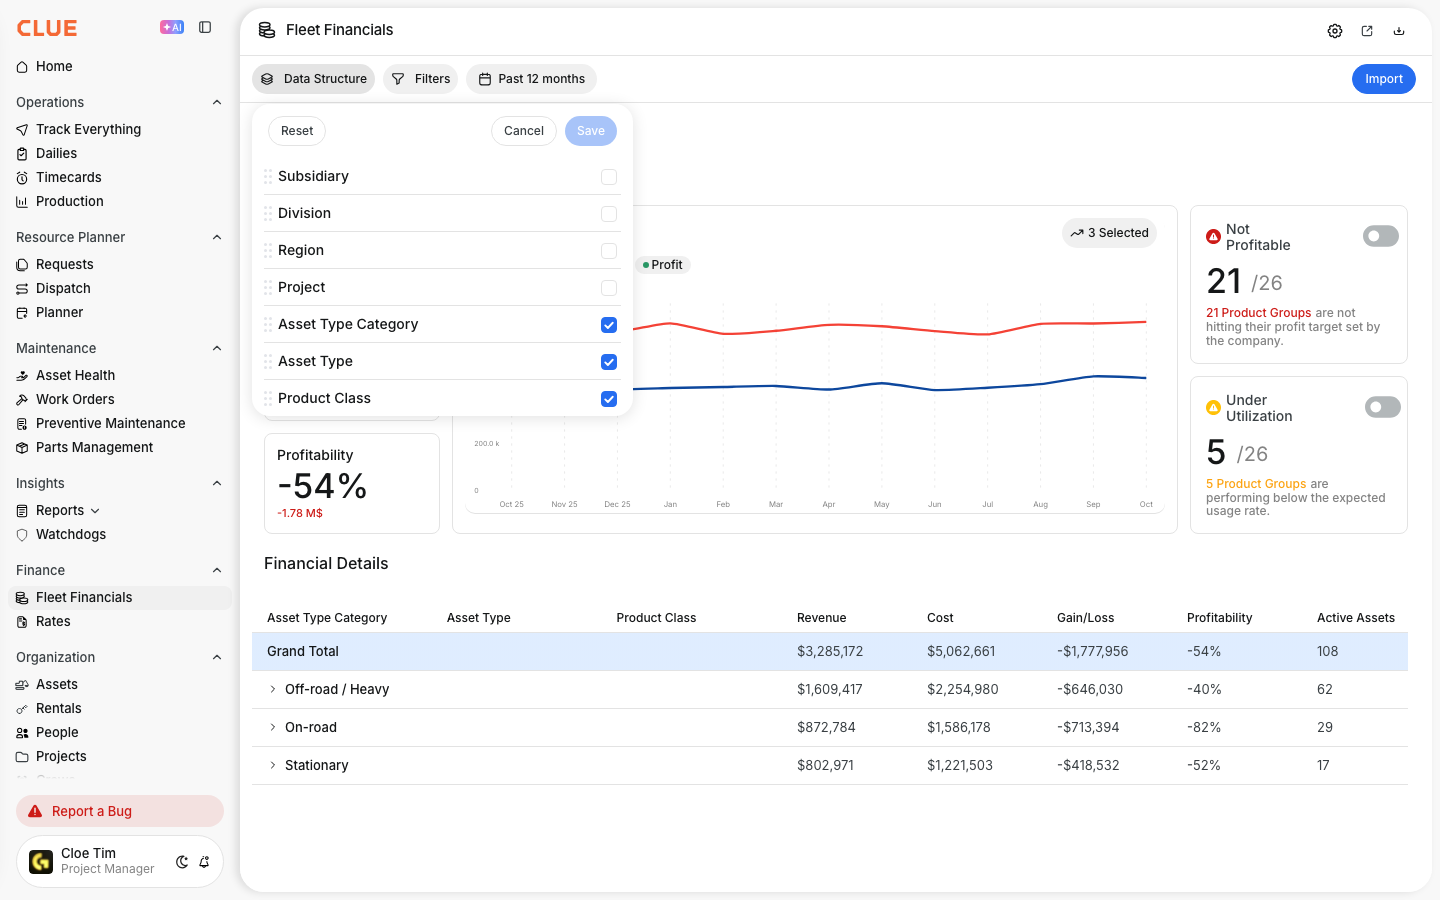
Task: Open the settings gear icon
Action: (1335, 31)
